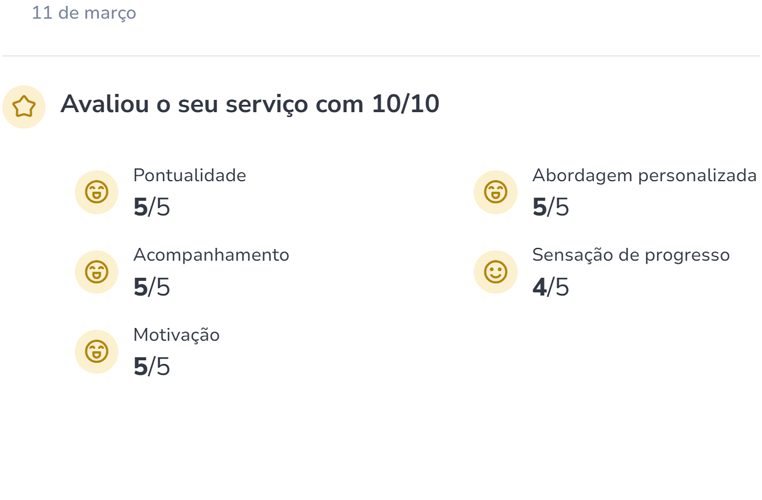Select the Sensação de progresso label
The image size is (762, 500).
[x=630, y=255]
